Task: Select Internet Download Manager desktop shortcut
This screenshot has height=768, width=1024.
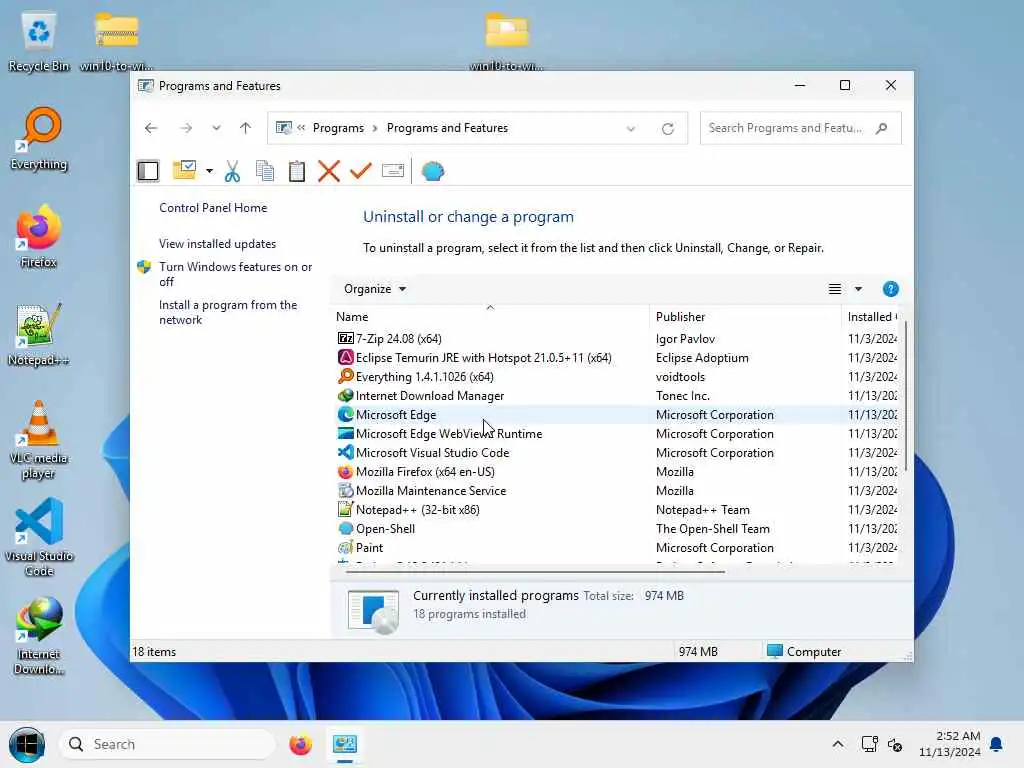Action: [39, 636]
